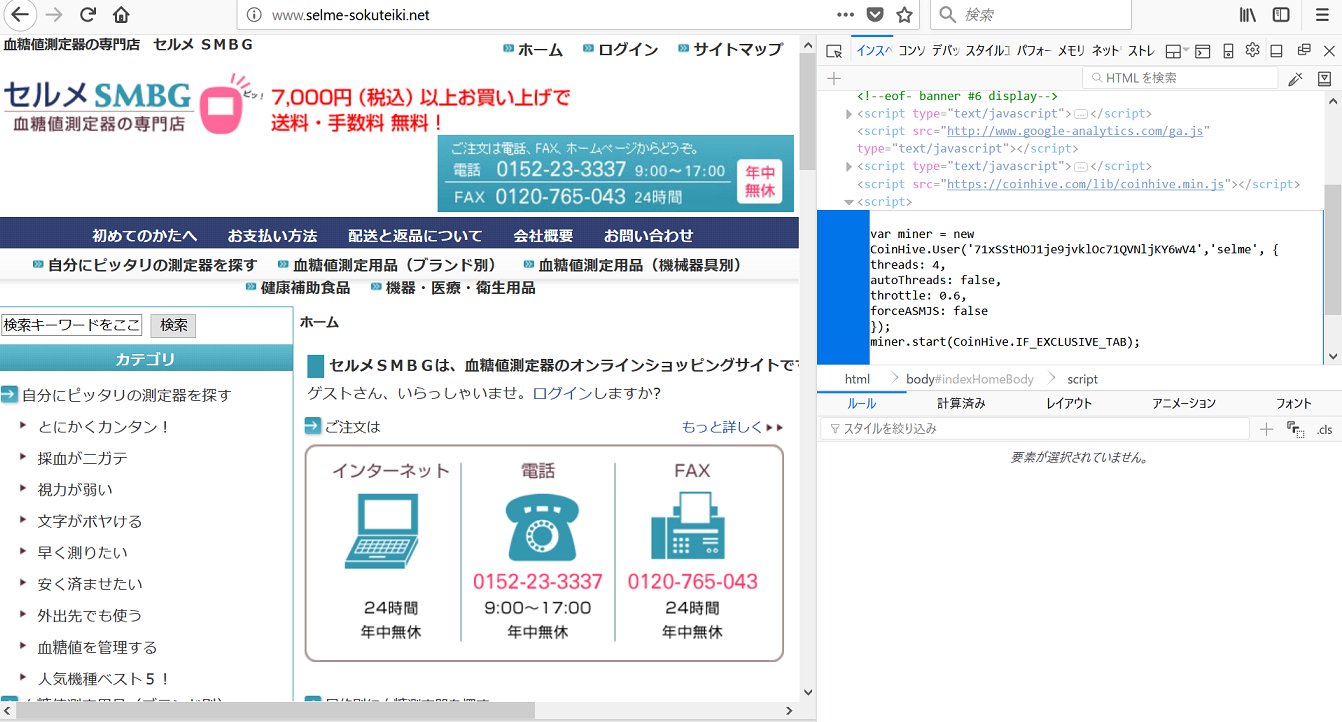Select the フォント side panel tab

1294,404
